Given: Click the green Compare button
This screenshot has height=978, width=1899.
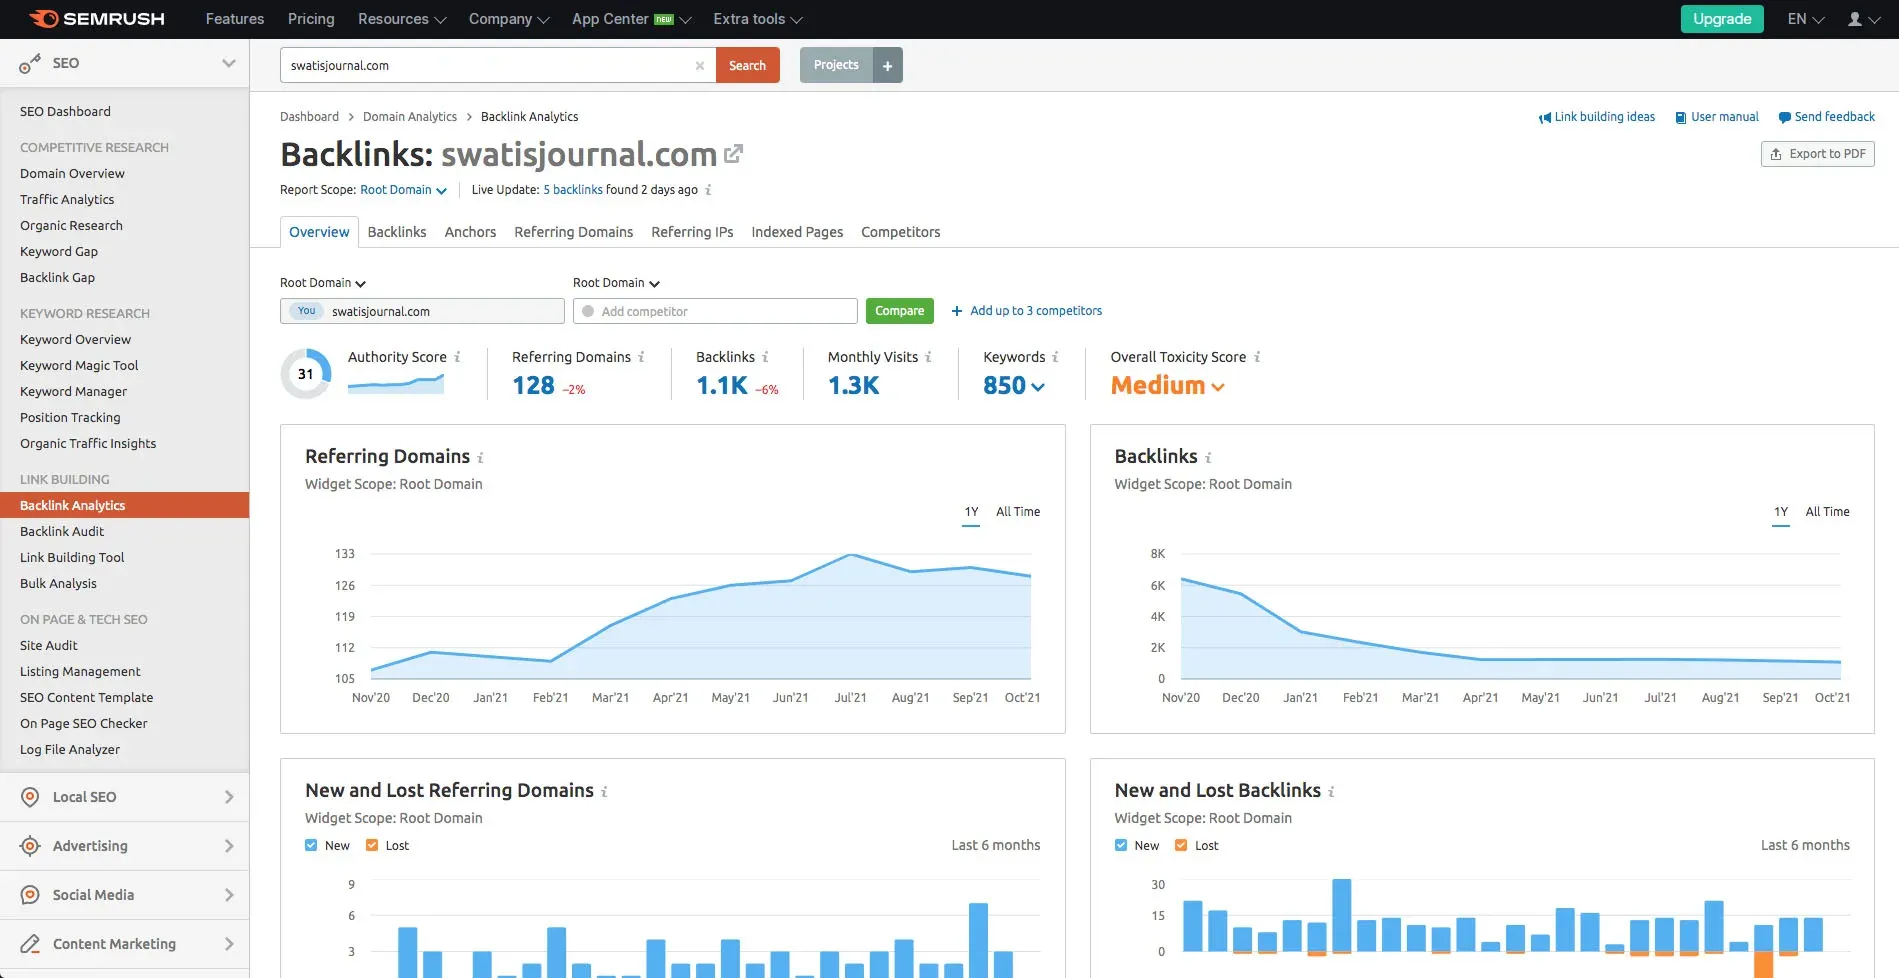Looking at the screenshot, I should [x=900, y=311].
